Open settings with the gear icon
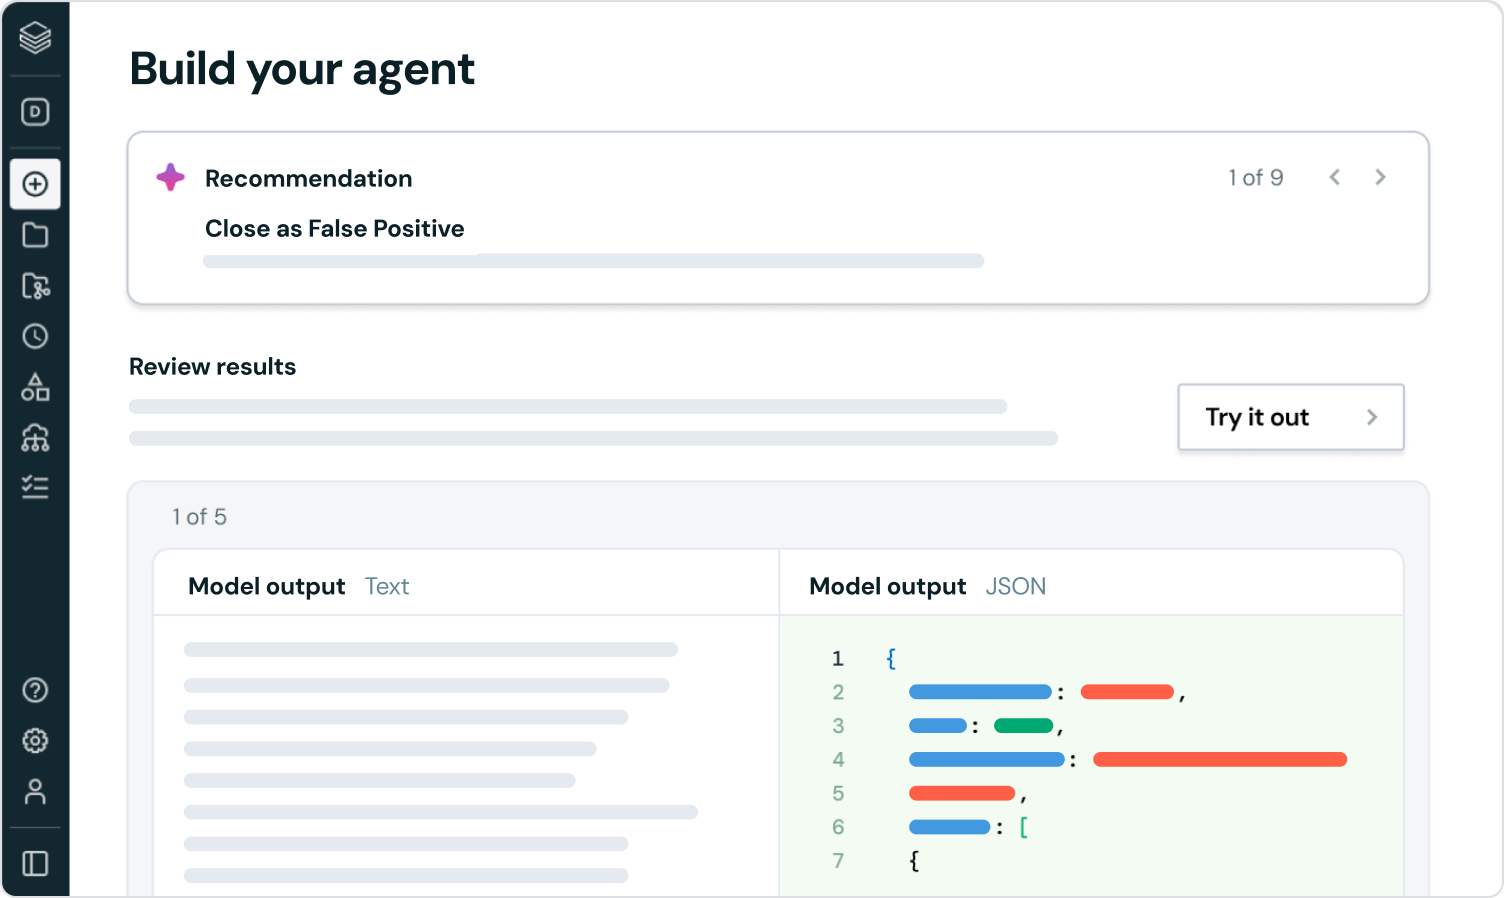 pyautogui.click(x=35, y=741)
